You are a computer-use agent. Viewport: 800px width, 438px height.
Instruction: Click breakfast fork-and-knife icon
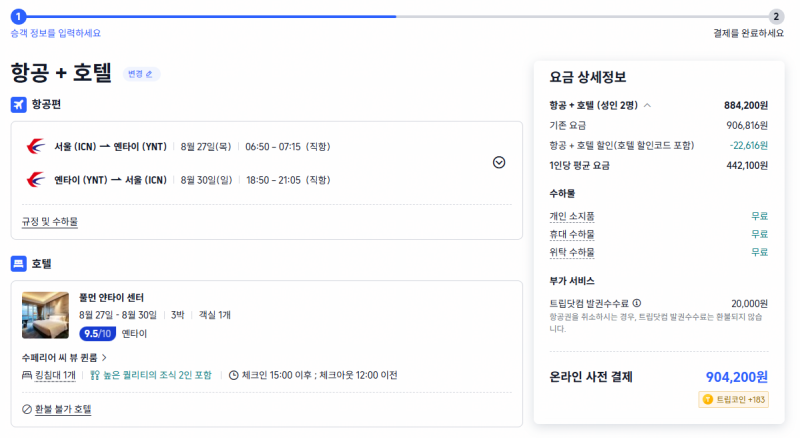point(95,375)
